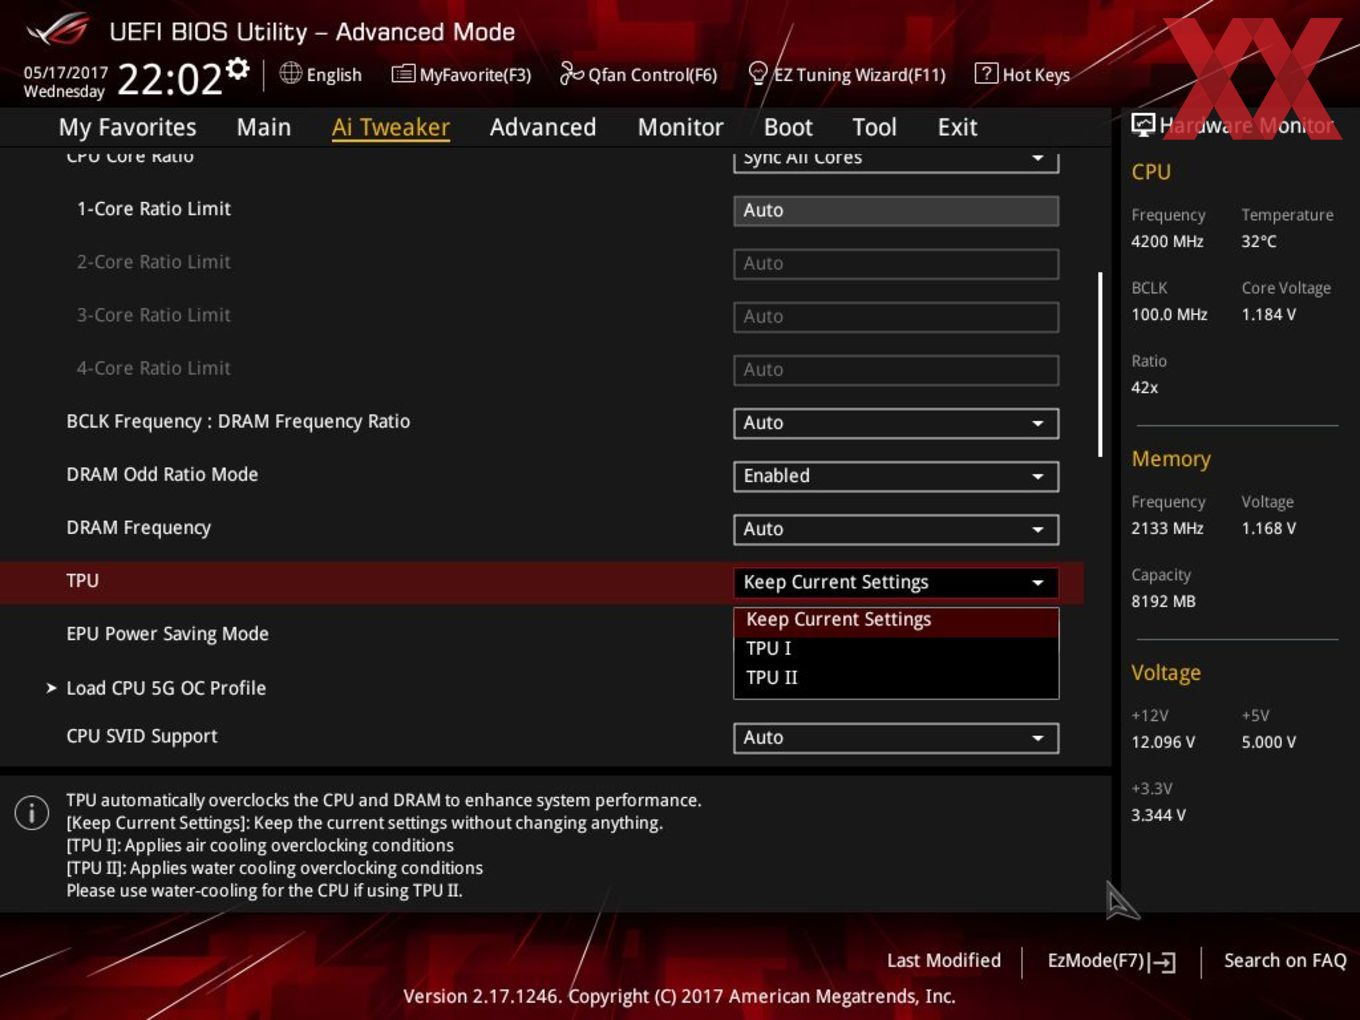The width and height of the screenshot is (1360, 1020).
Task: Click the globe language icon
Action: (x=290, y=73)
